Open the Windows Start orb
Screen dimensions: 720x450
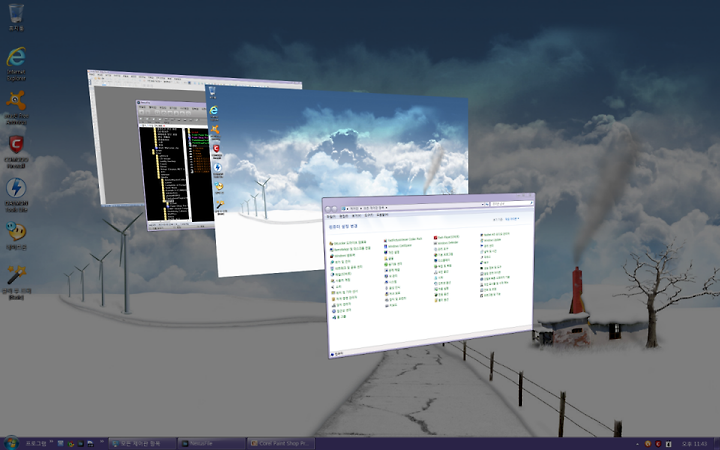[11, 443]
